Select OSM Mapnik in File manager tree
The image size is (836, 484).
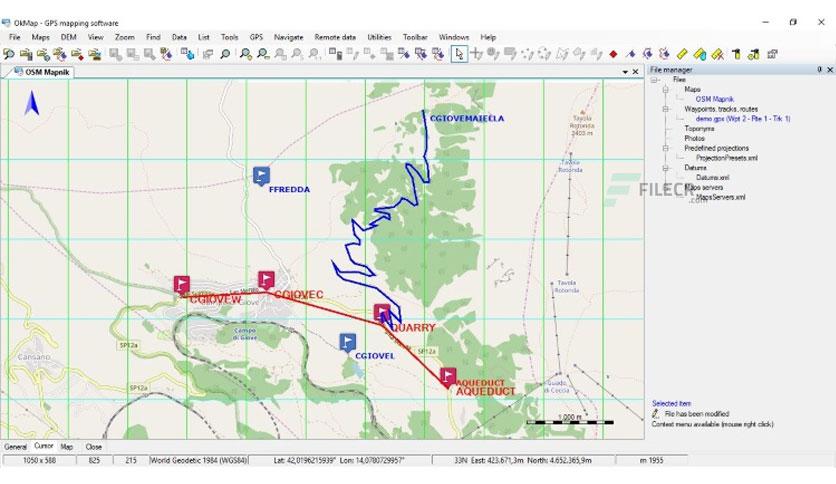[x=714, y=99]
